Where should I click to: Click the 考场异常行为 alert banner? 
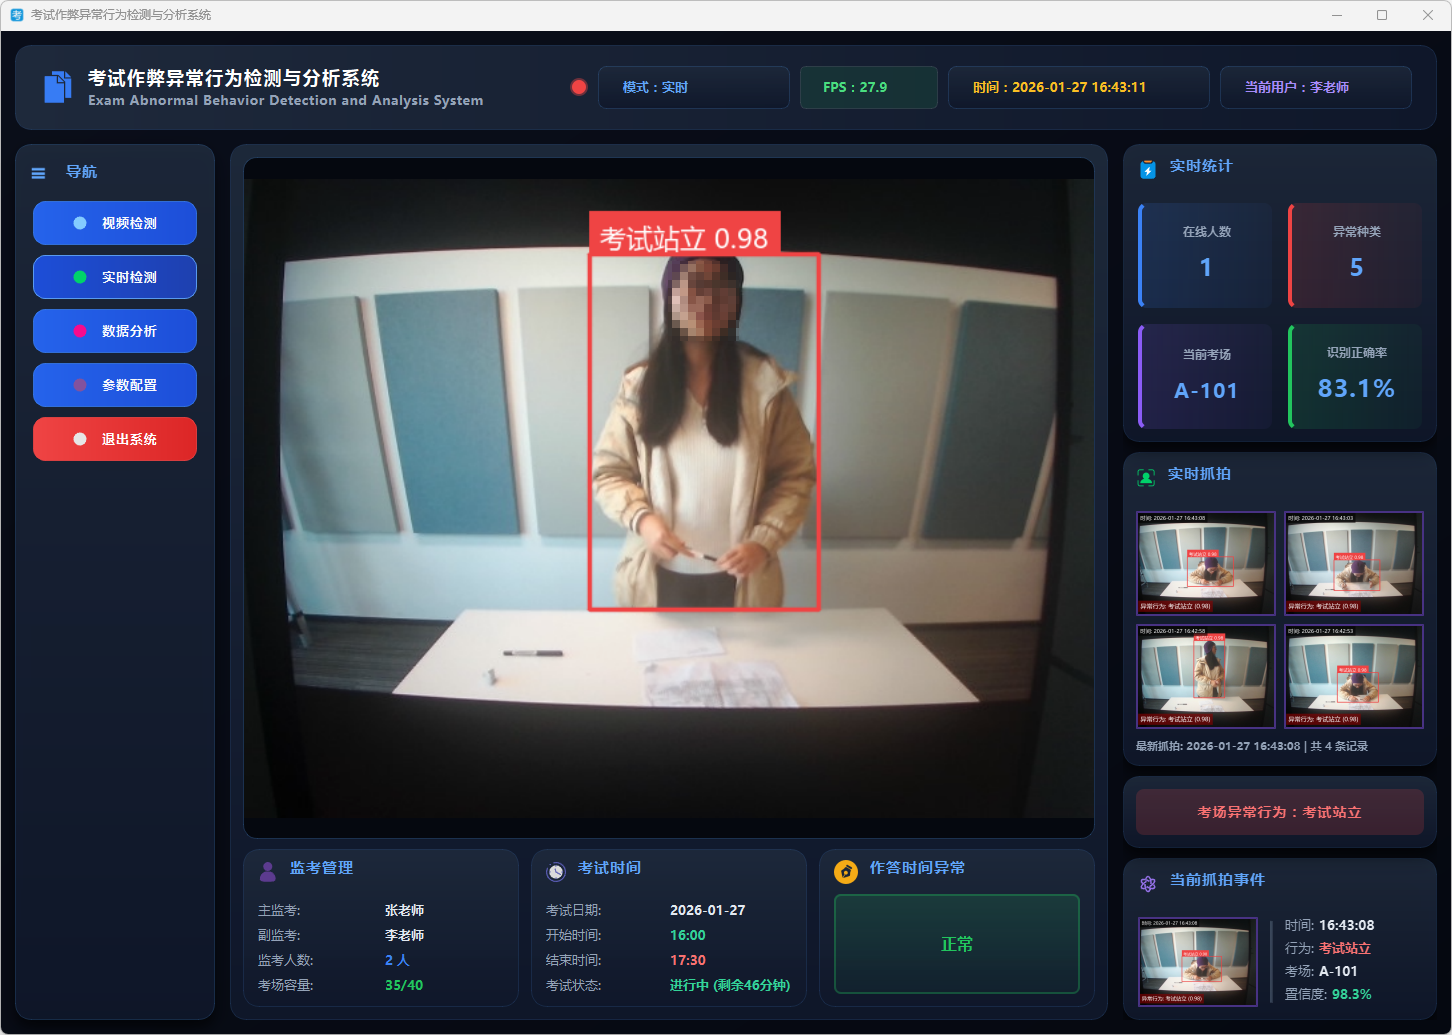click(1279, 812)
